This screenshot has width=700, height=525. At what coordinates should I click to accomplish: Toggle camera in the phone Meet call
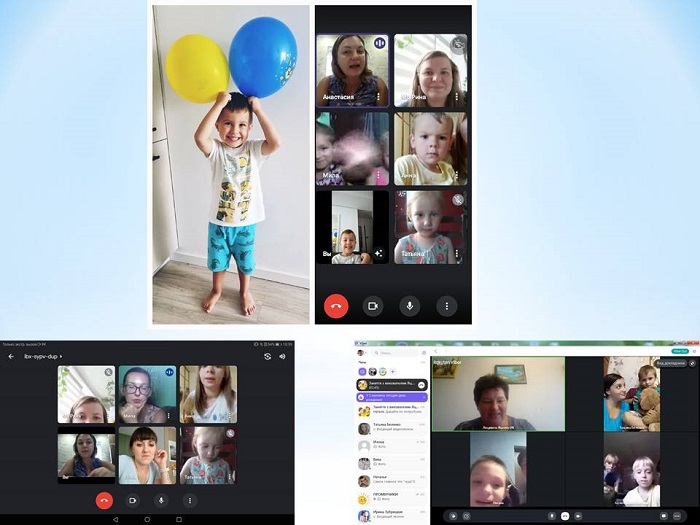[x=373, y=306]
